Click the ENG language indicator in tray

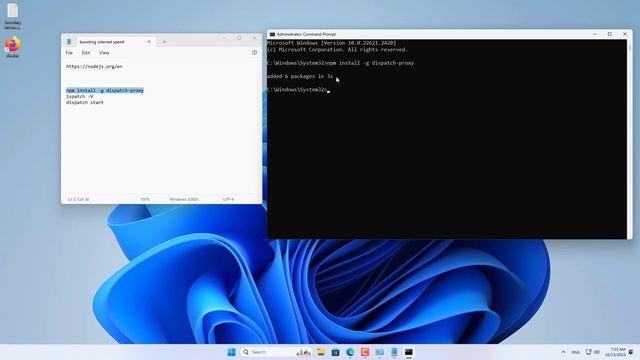coord(576,352)
